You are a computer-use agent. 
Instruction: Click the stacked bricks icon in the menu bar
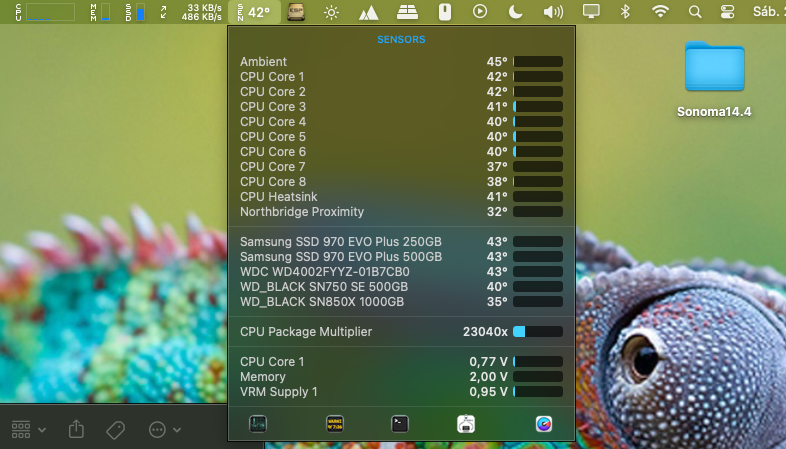pyautogui.click(x=408, y=12)
